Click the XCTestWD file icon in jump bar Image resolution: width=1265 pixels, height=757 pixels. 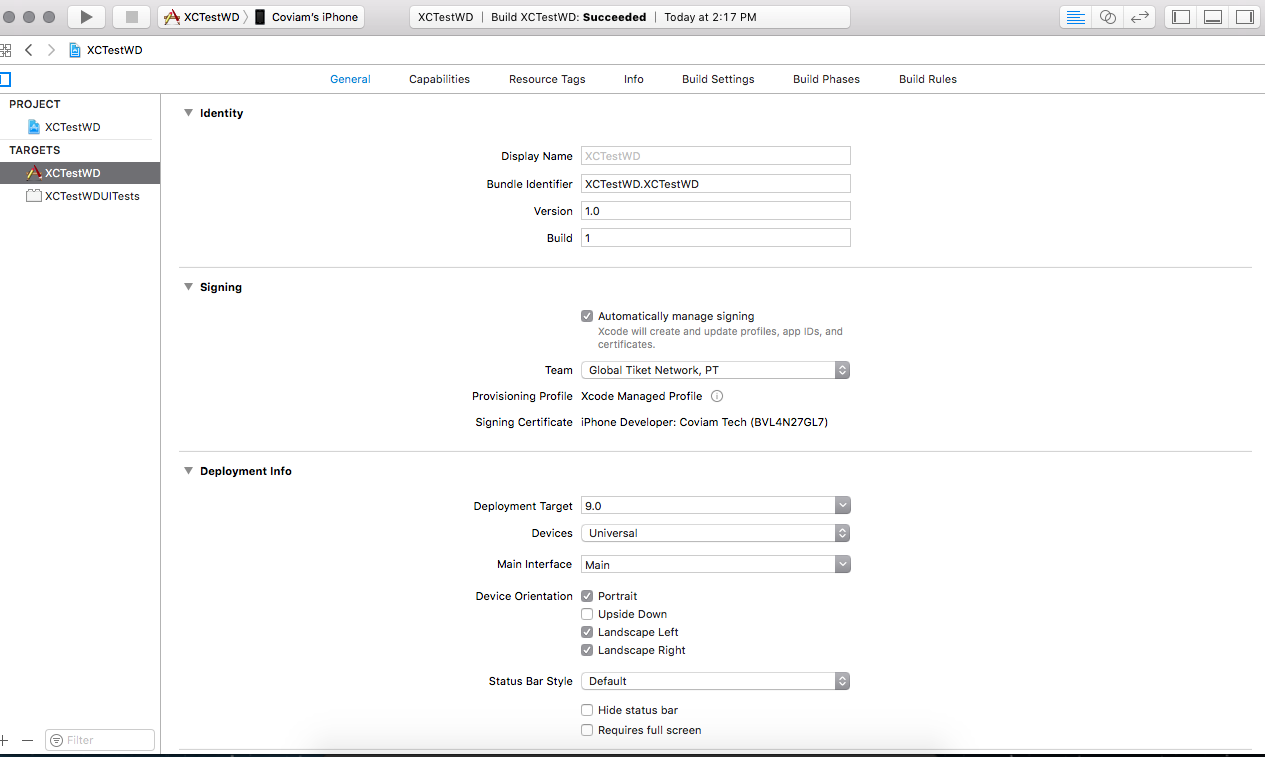tap(75, 50)
